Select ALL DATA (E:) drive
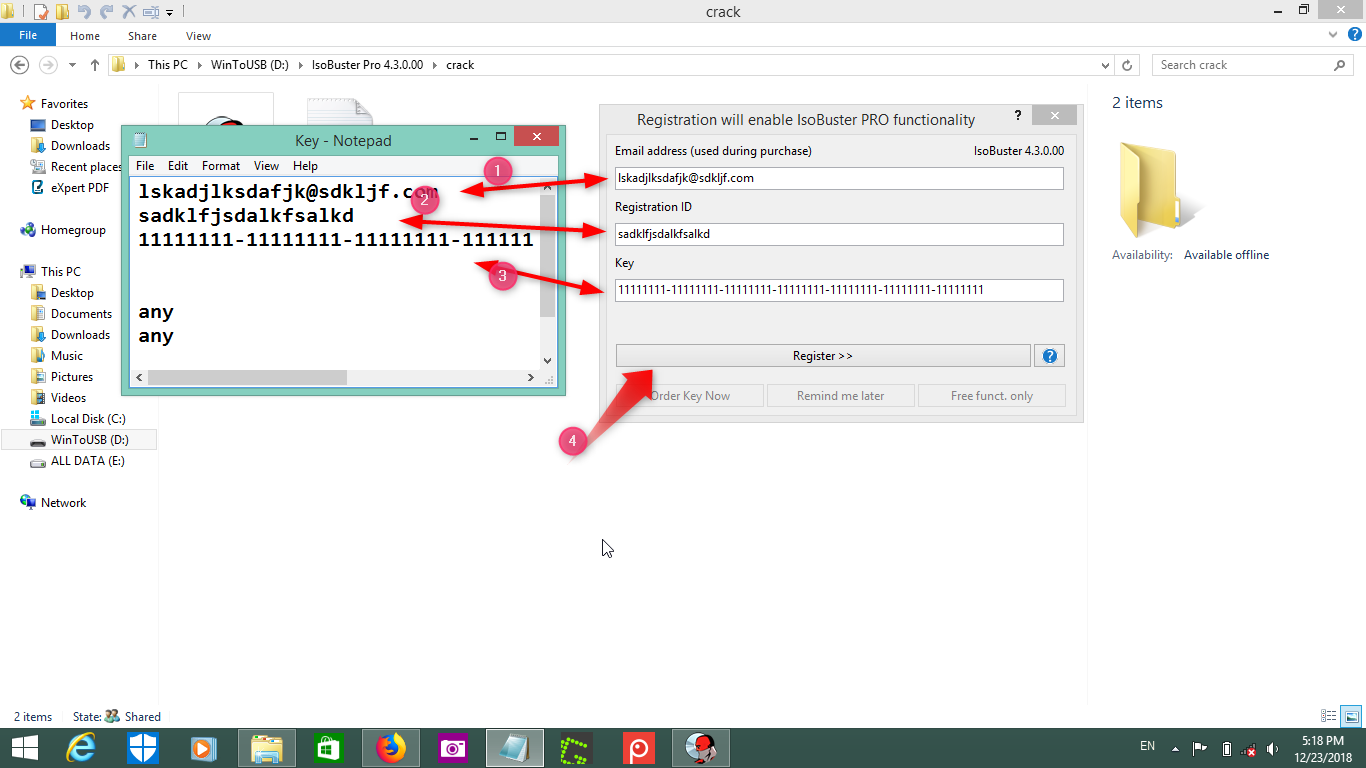This screenshot has height=768, width=1366. point(88,461)
